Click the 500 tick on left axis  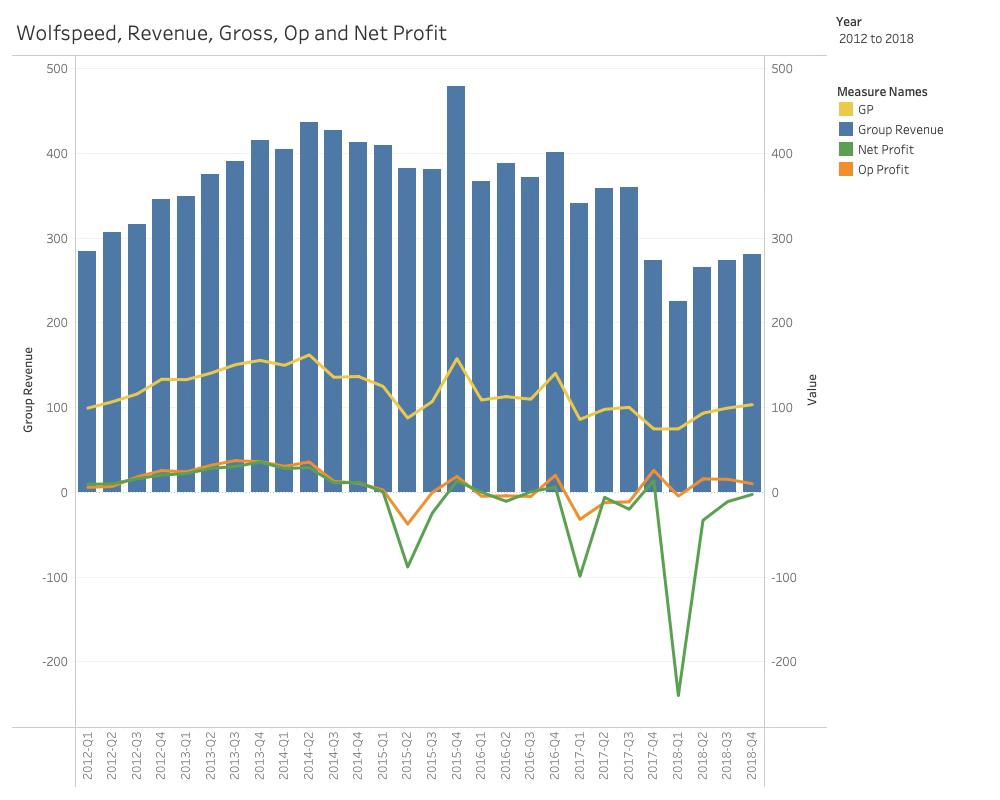click(x=57, y=68)
